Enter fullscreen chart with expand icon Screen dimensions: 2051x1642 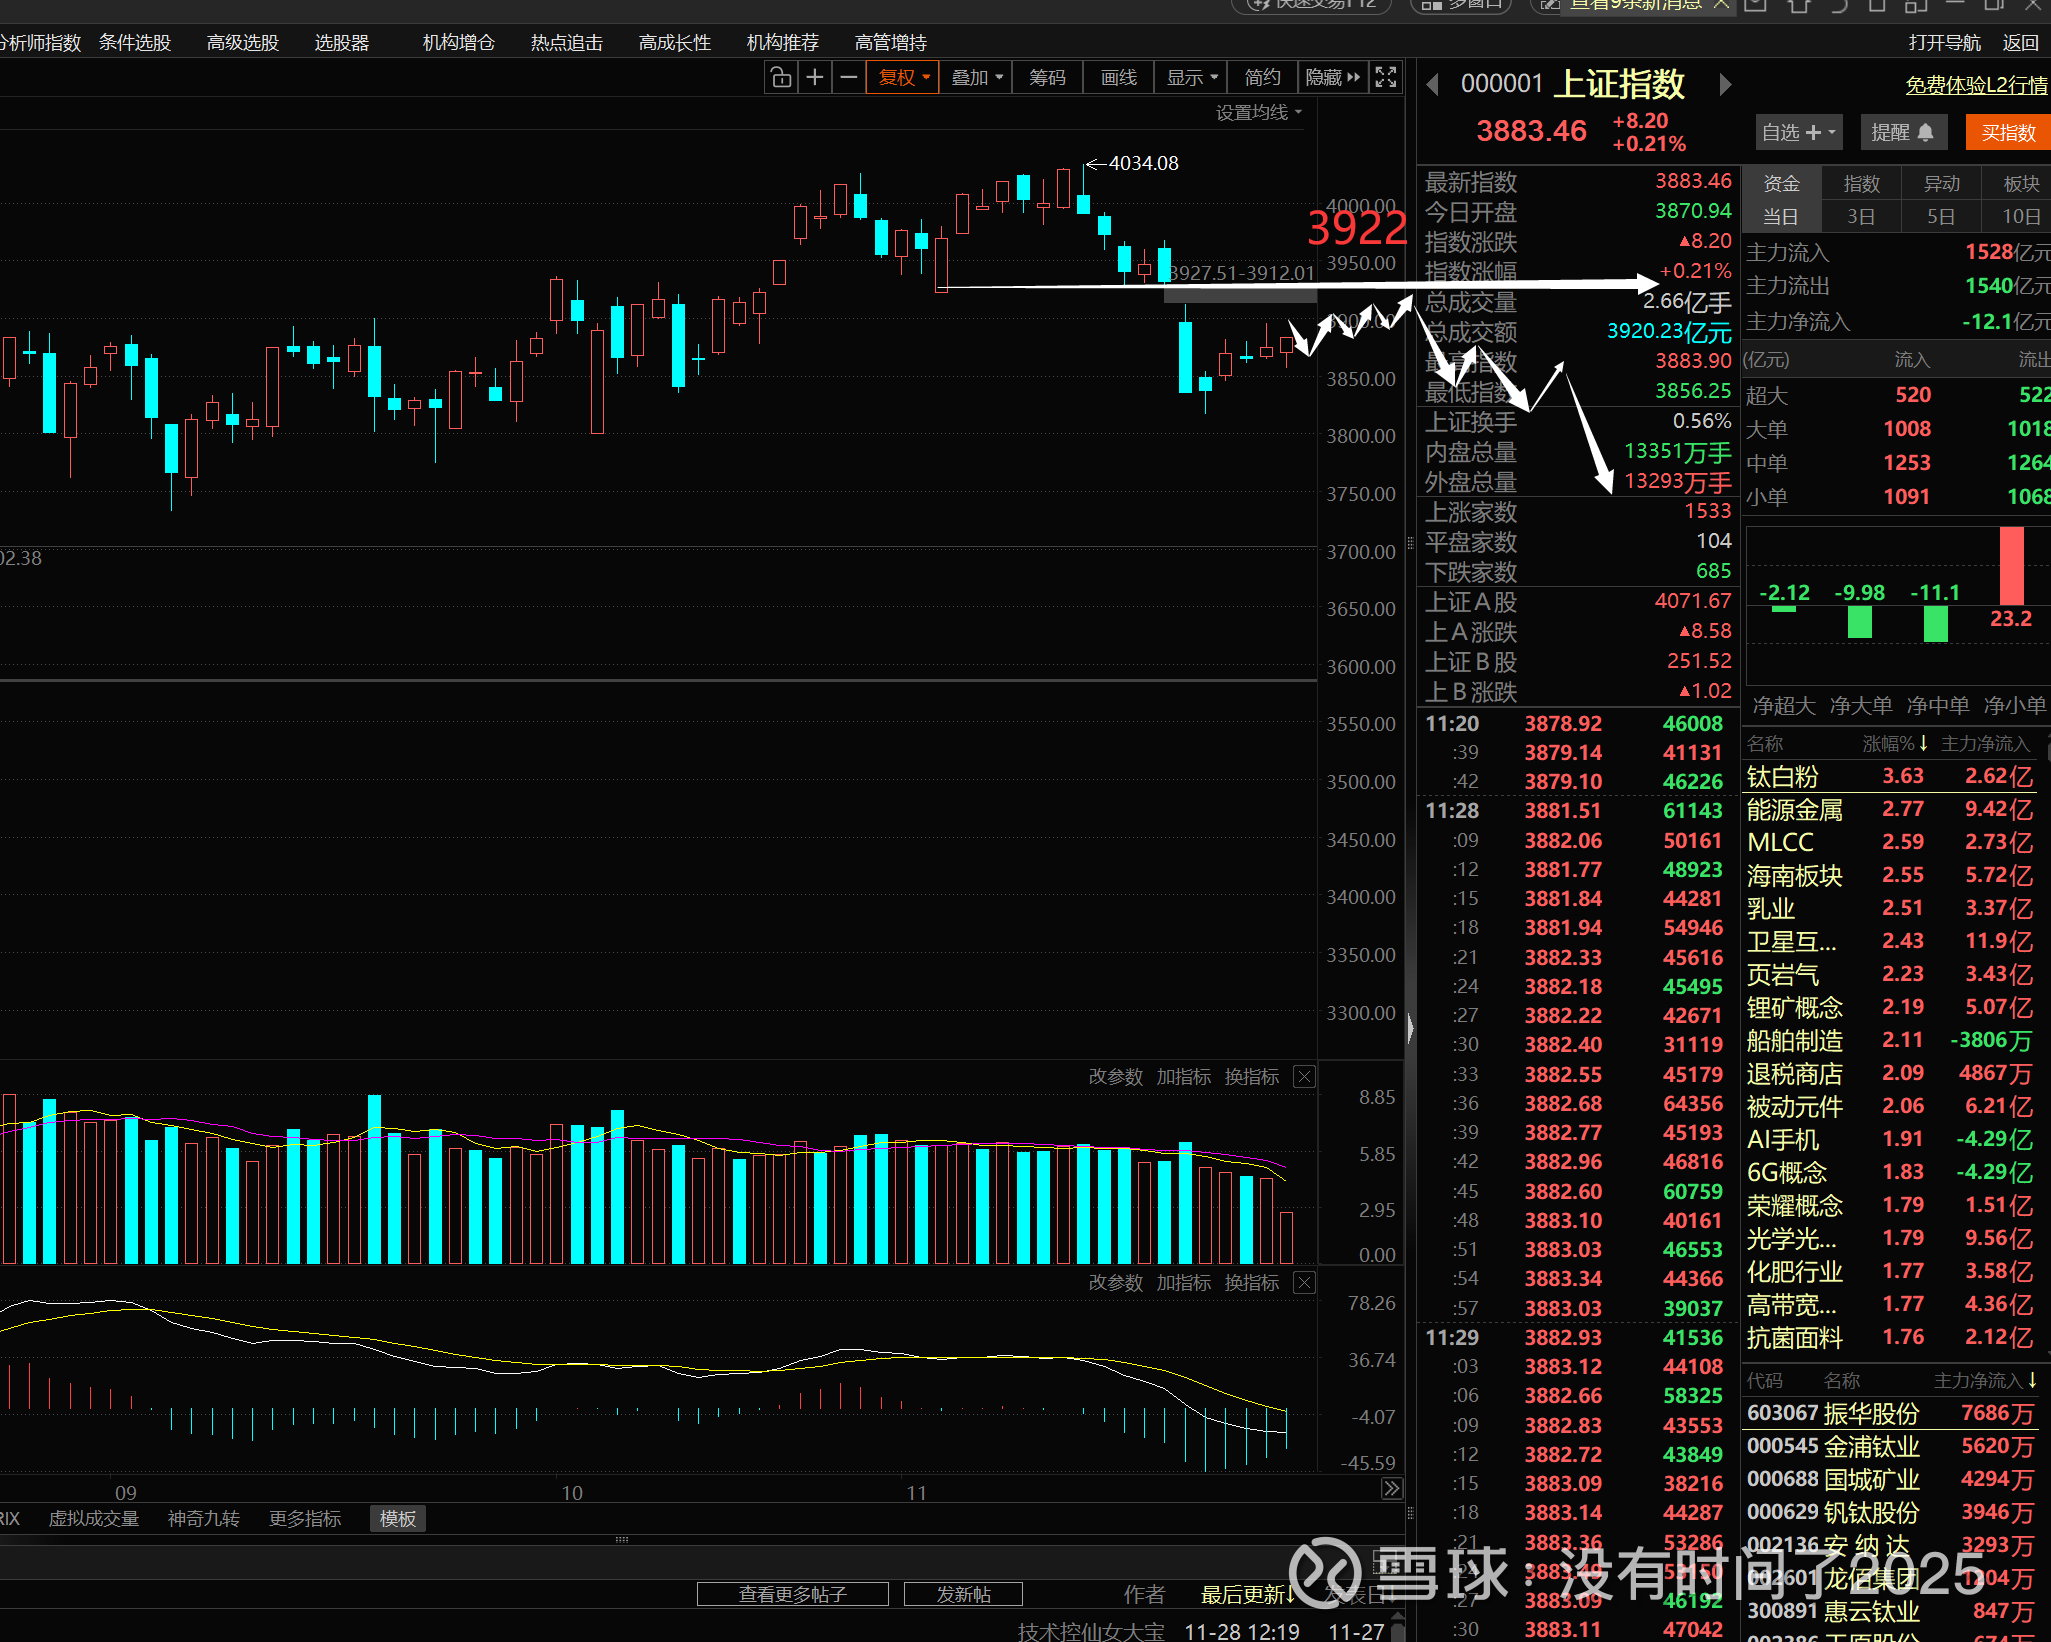click(x=1386, y=77)
